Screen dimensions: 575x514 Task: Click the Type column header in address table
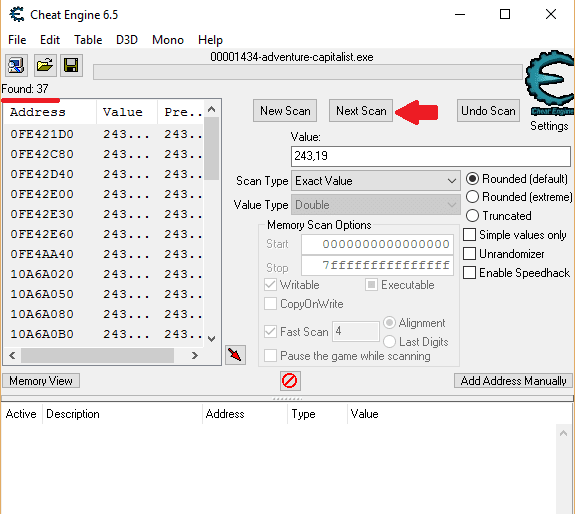317,414
